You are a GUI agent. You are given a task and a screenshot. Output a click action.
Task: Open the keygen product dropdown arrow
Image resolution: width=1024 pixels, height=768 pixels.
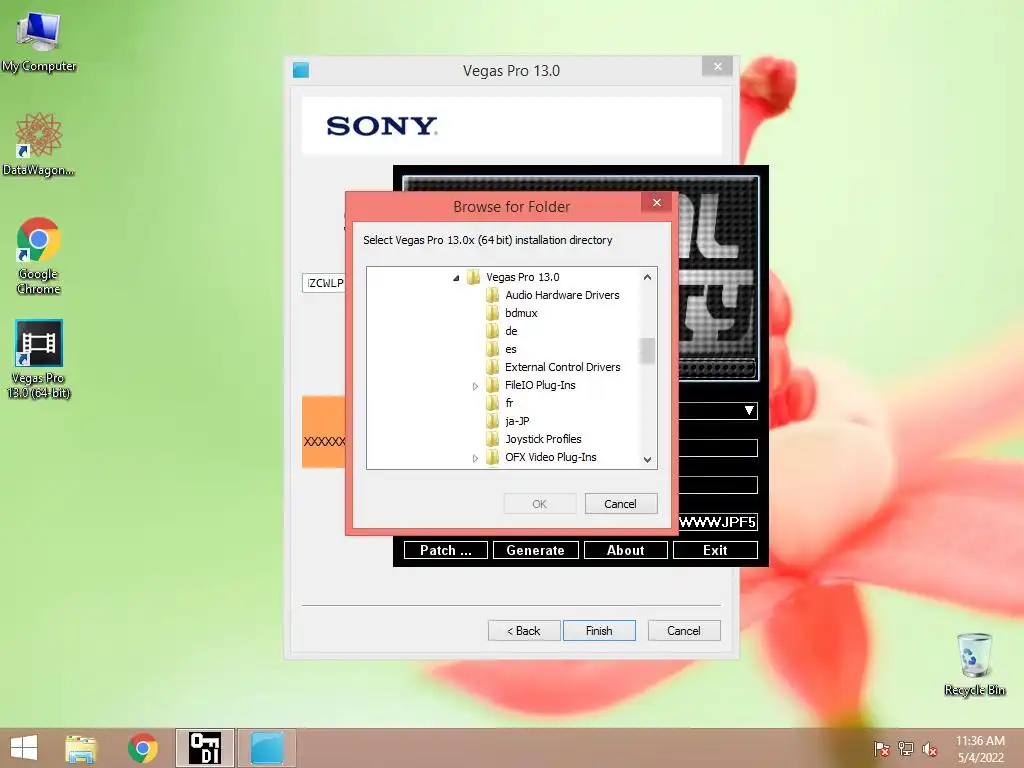pos(749,411)
